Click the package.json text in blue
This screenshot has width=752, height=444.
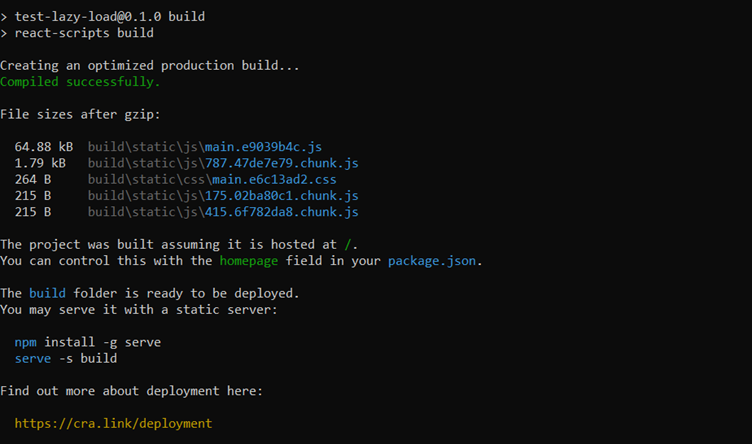pos(432,261)
